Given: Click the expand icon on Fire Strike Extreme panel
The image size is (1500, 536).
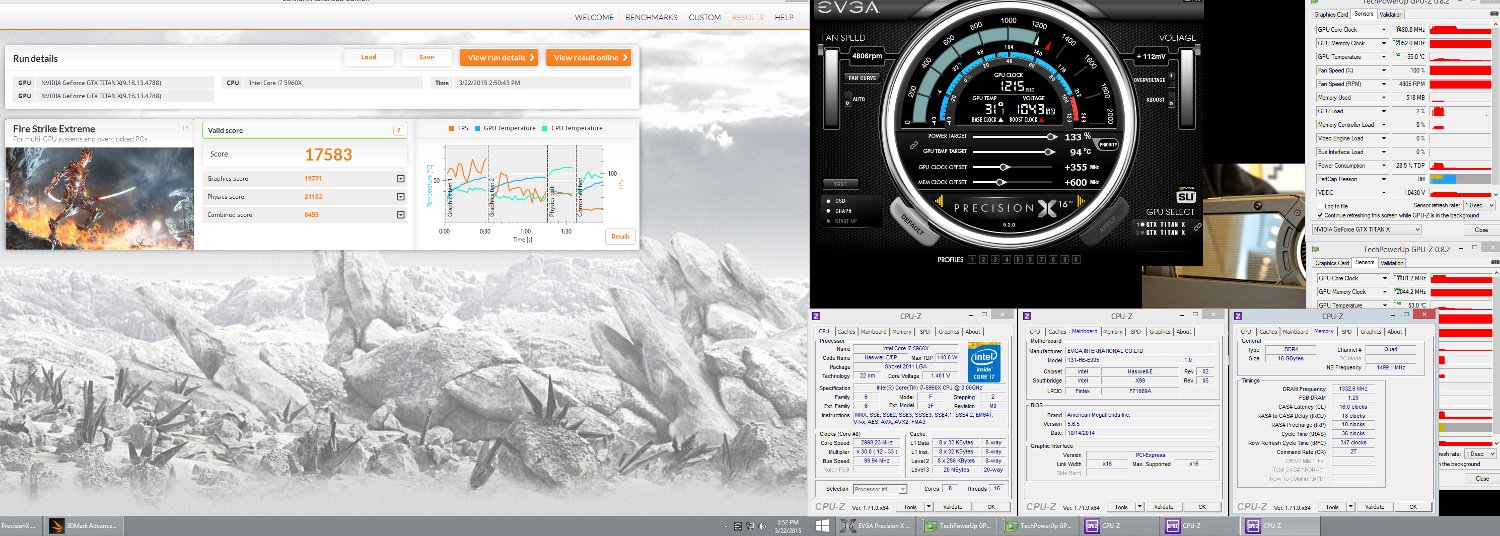Looking at the screenshot, I should (x=186, y=128).
